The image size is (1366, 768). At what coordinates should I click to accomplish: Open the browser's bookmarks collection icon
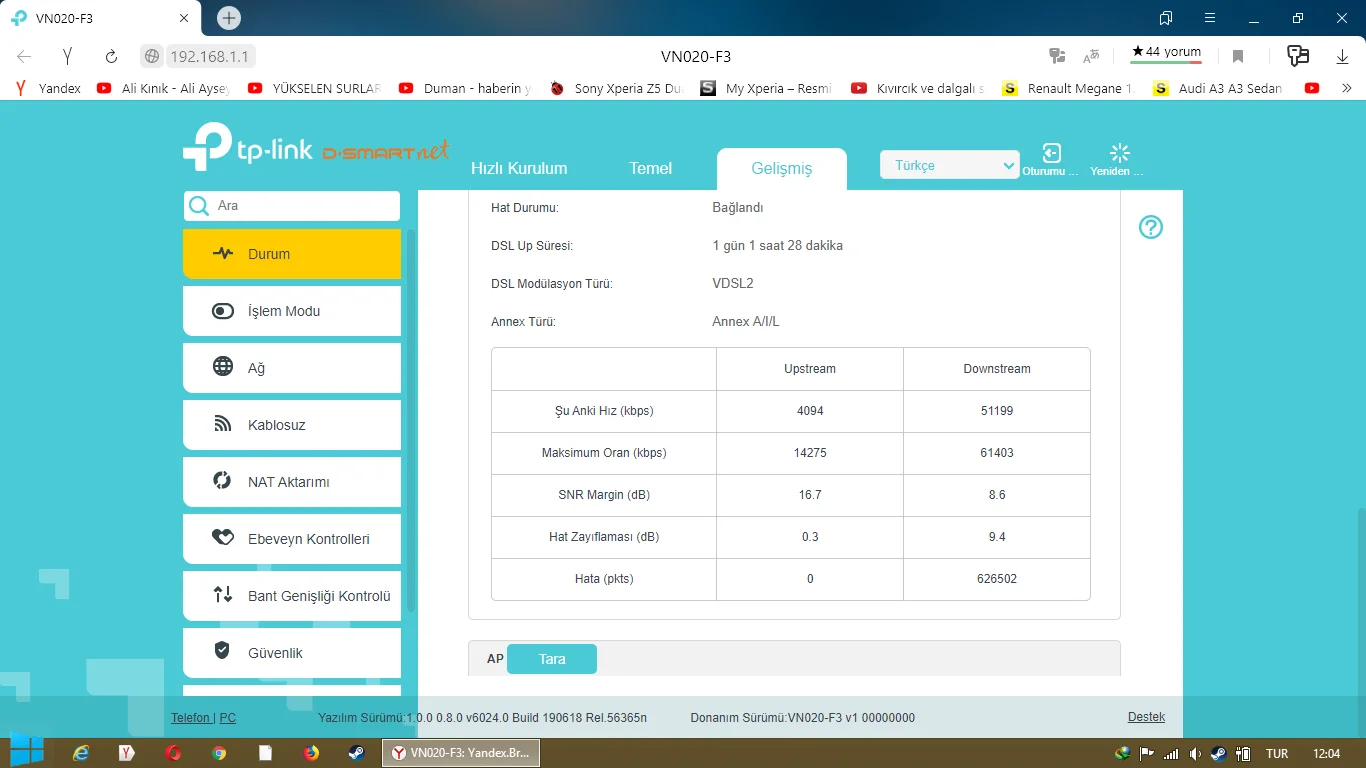pos(1166,18)
